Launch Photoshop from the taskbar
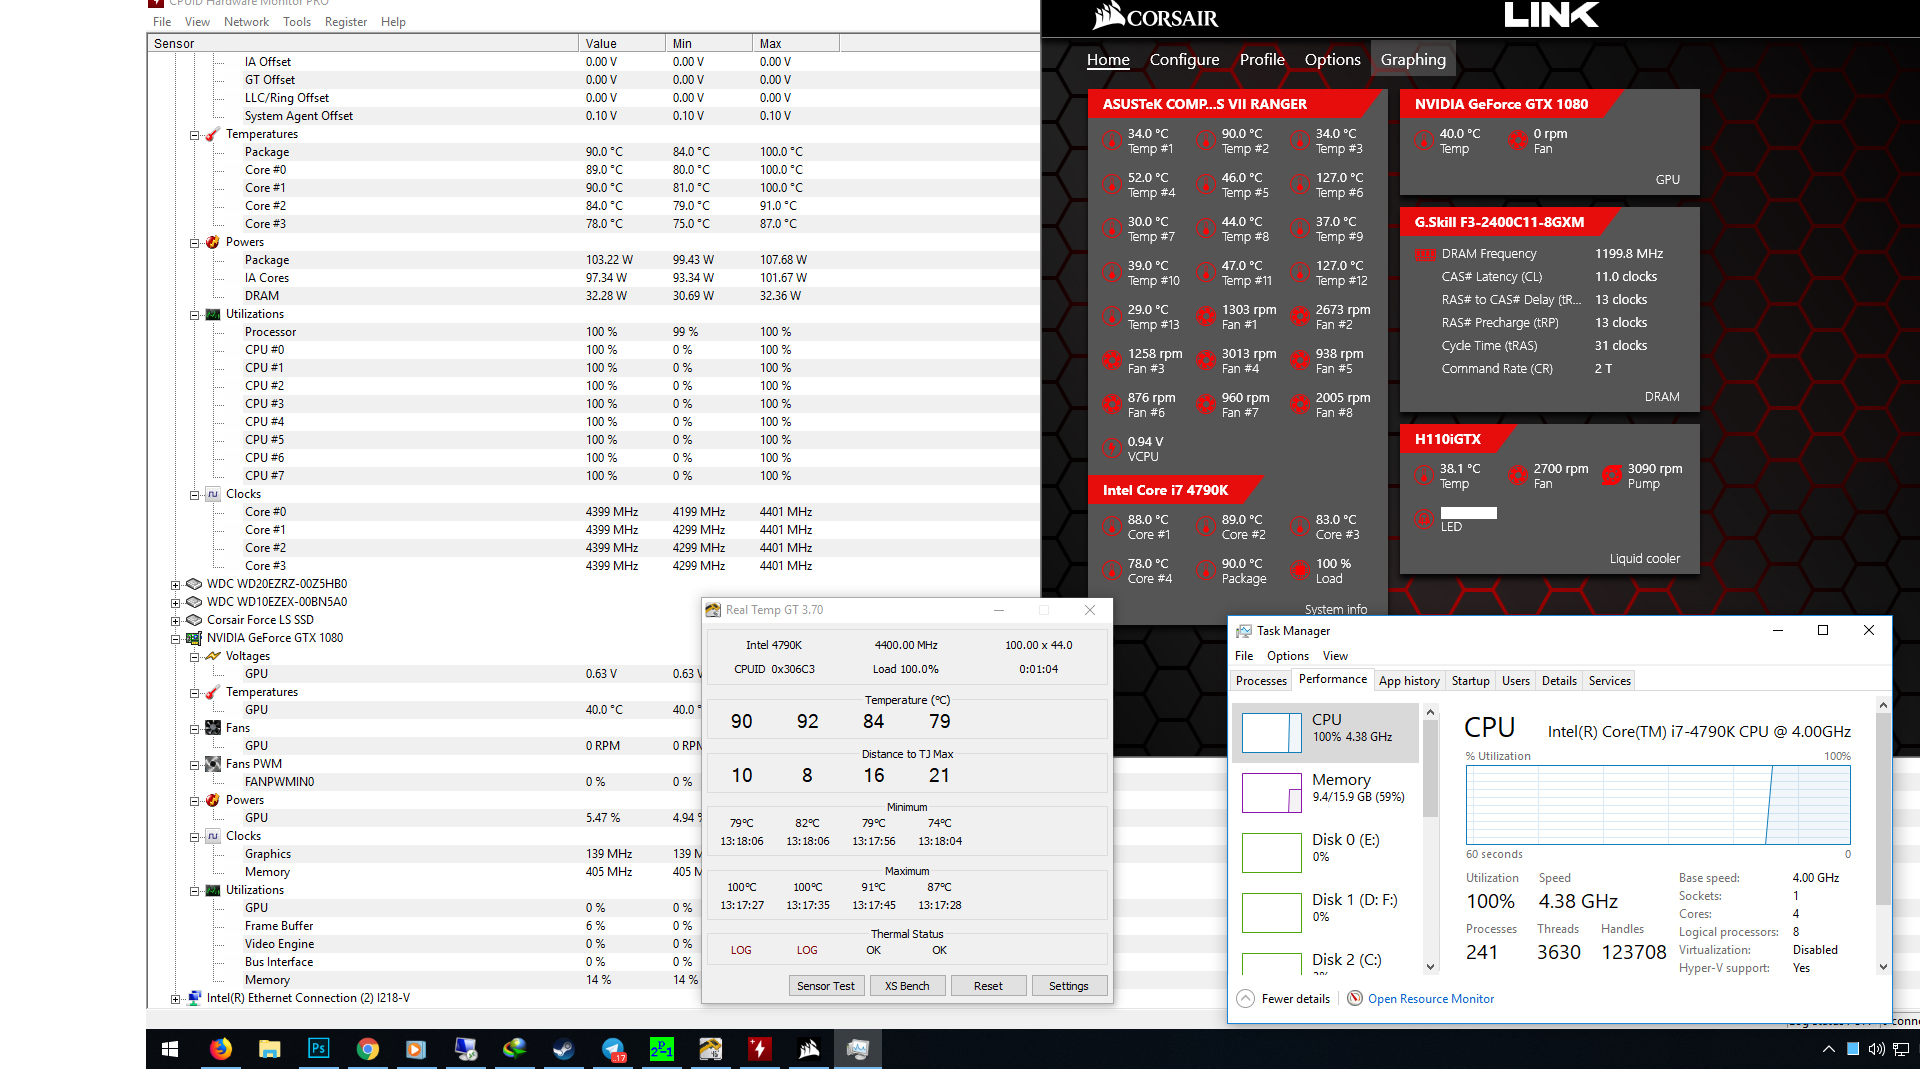 318,1049
